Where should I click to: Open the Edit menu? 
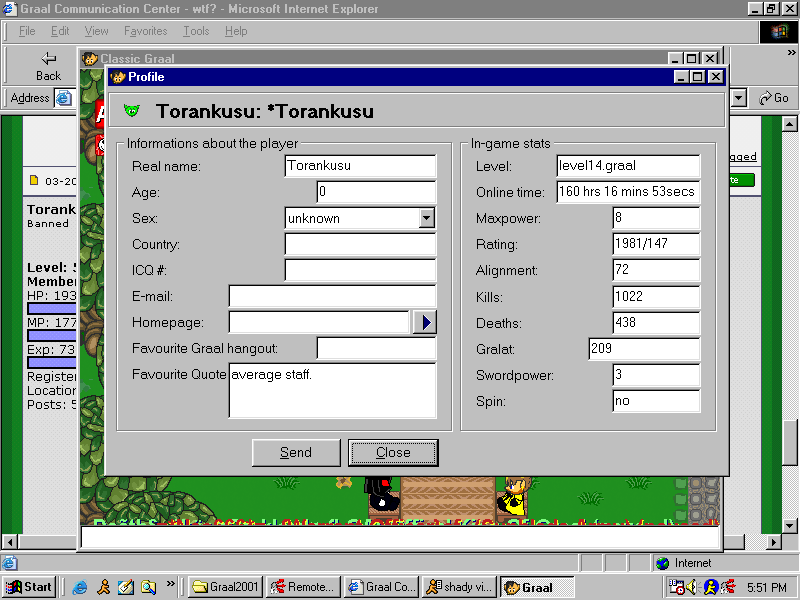tap(60, 31)
